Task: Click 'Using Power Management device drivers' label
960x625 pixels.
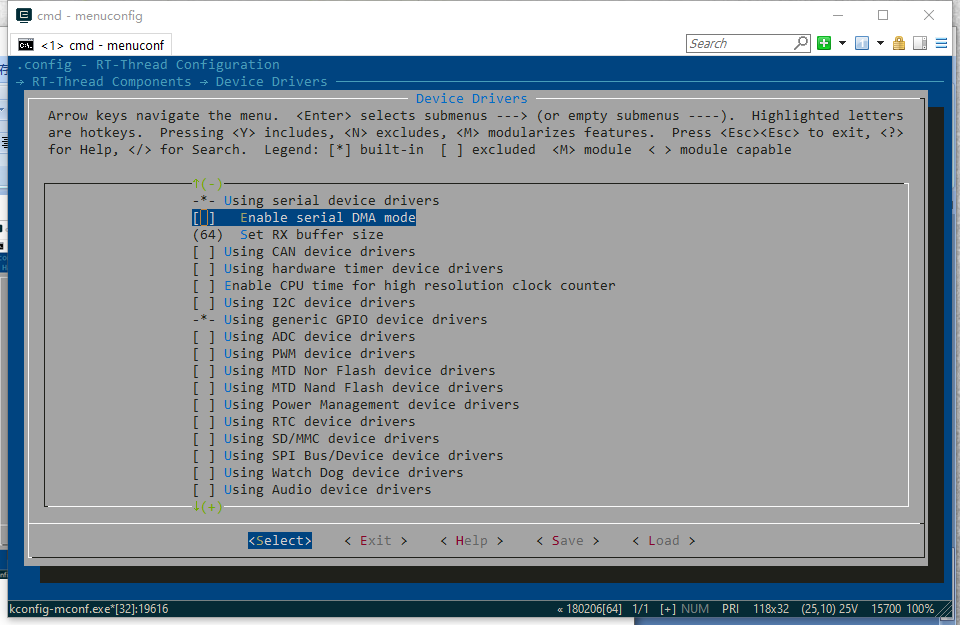Action: click(371, 405)
